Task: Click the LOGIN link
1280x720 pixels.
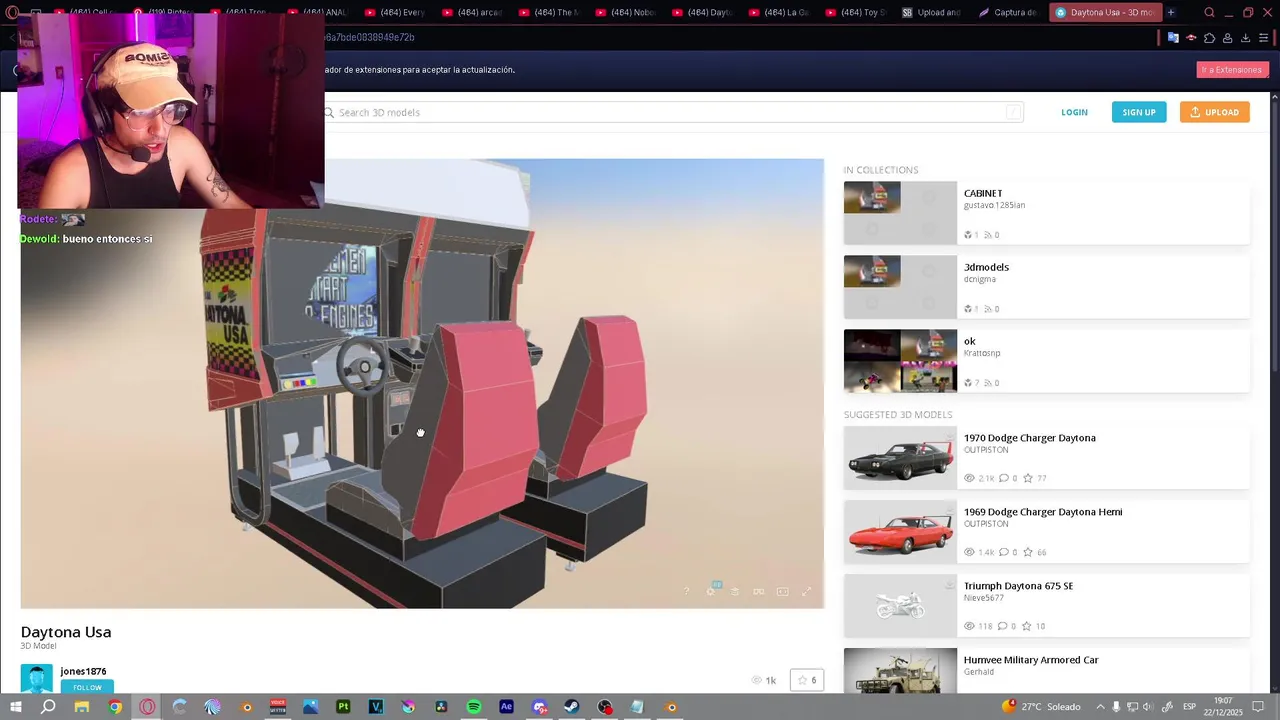Action: tap(1074, 112)
